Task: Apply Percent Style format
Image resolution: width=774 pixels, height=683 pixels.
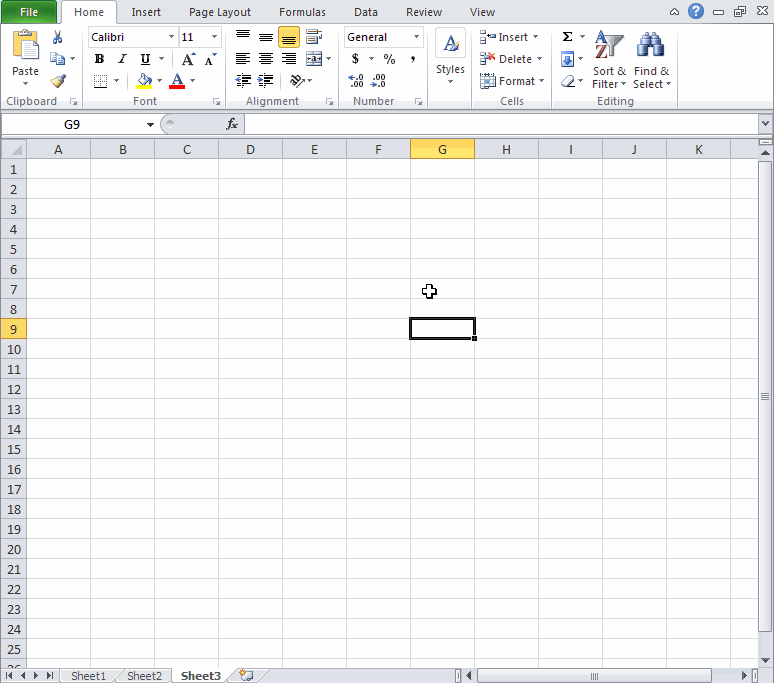Action: pyautogui.click(x=389, y=59)
